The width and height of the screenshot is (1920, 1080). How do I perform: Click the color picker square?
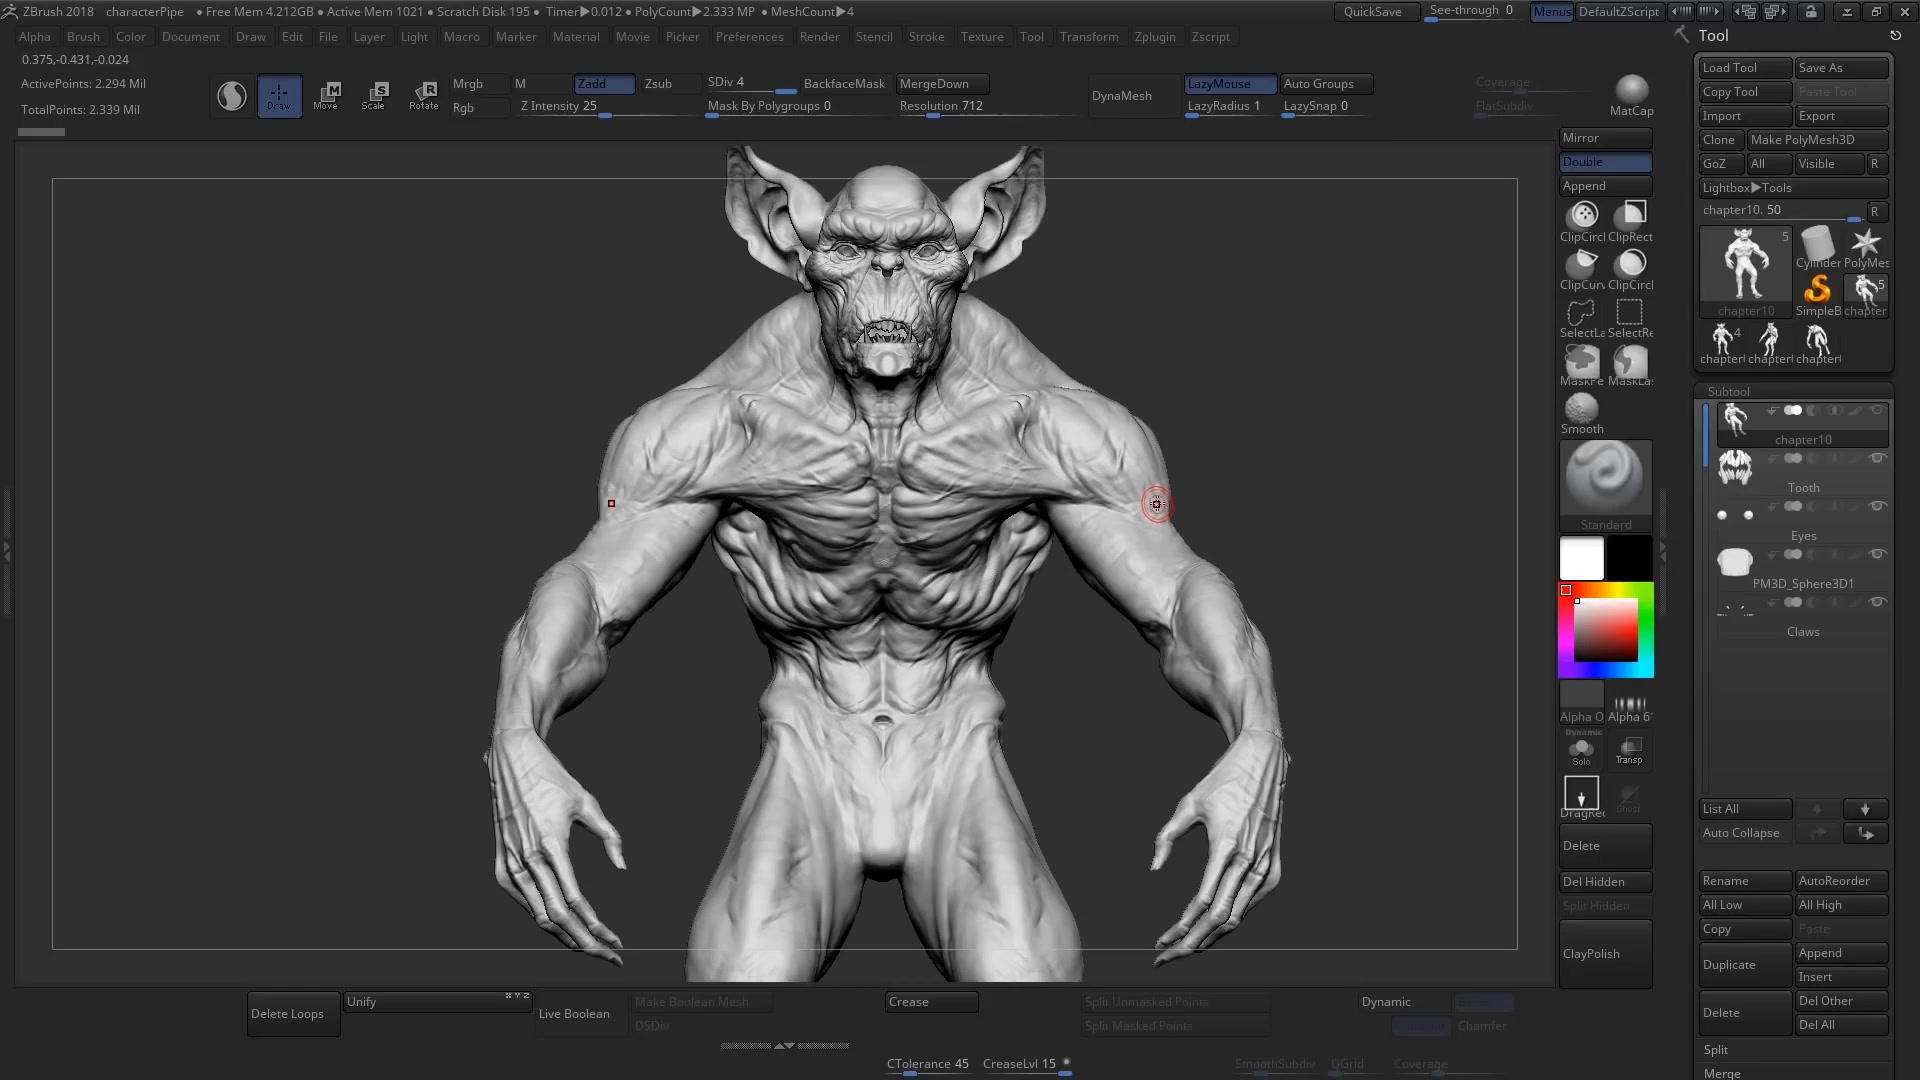(1606, 630)
